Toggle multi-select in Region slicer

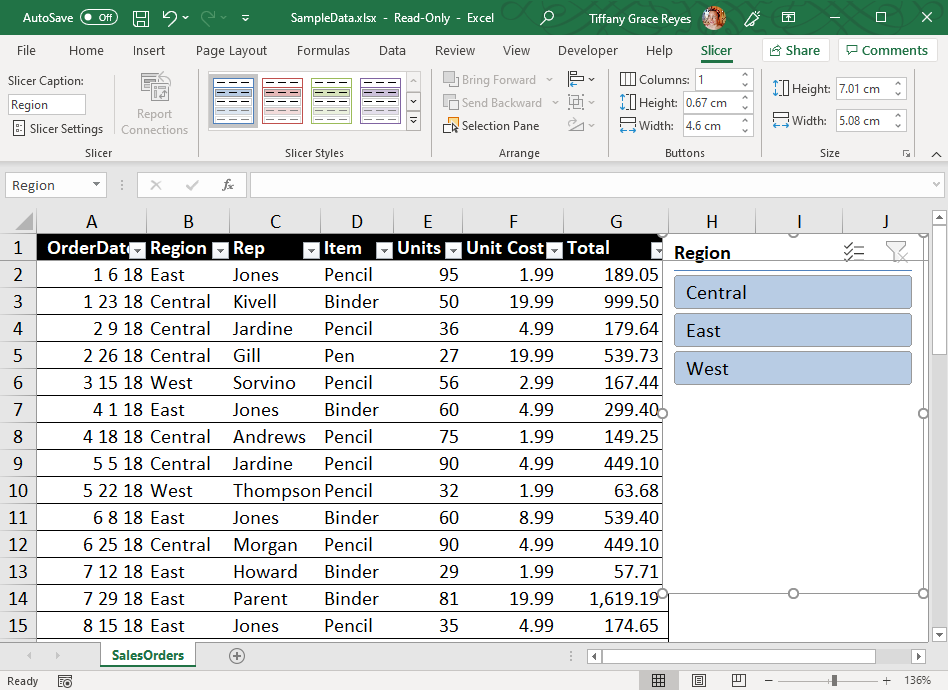[854, 252]
